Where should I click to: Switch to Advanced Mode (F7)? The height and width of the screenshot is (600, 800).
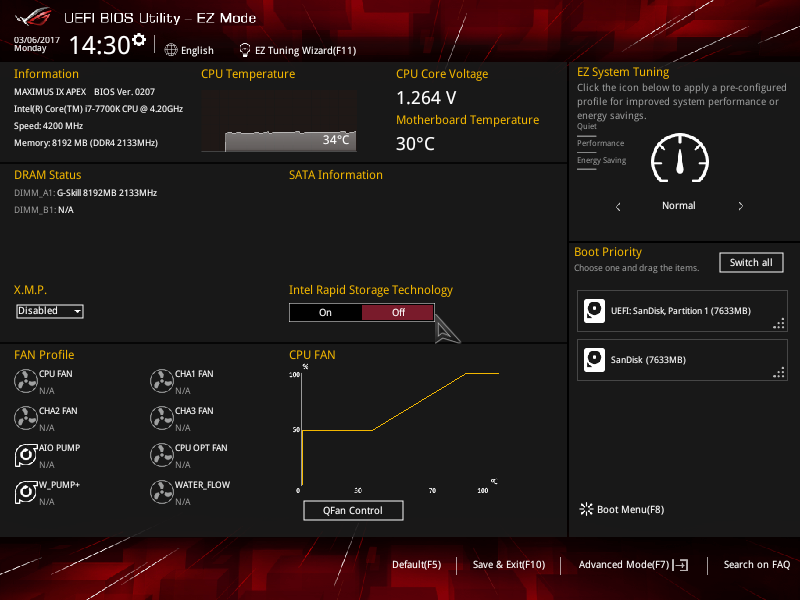[633, 565]
